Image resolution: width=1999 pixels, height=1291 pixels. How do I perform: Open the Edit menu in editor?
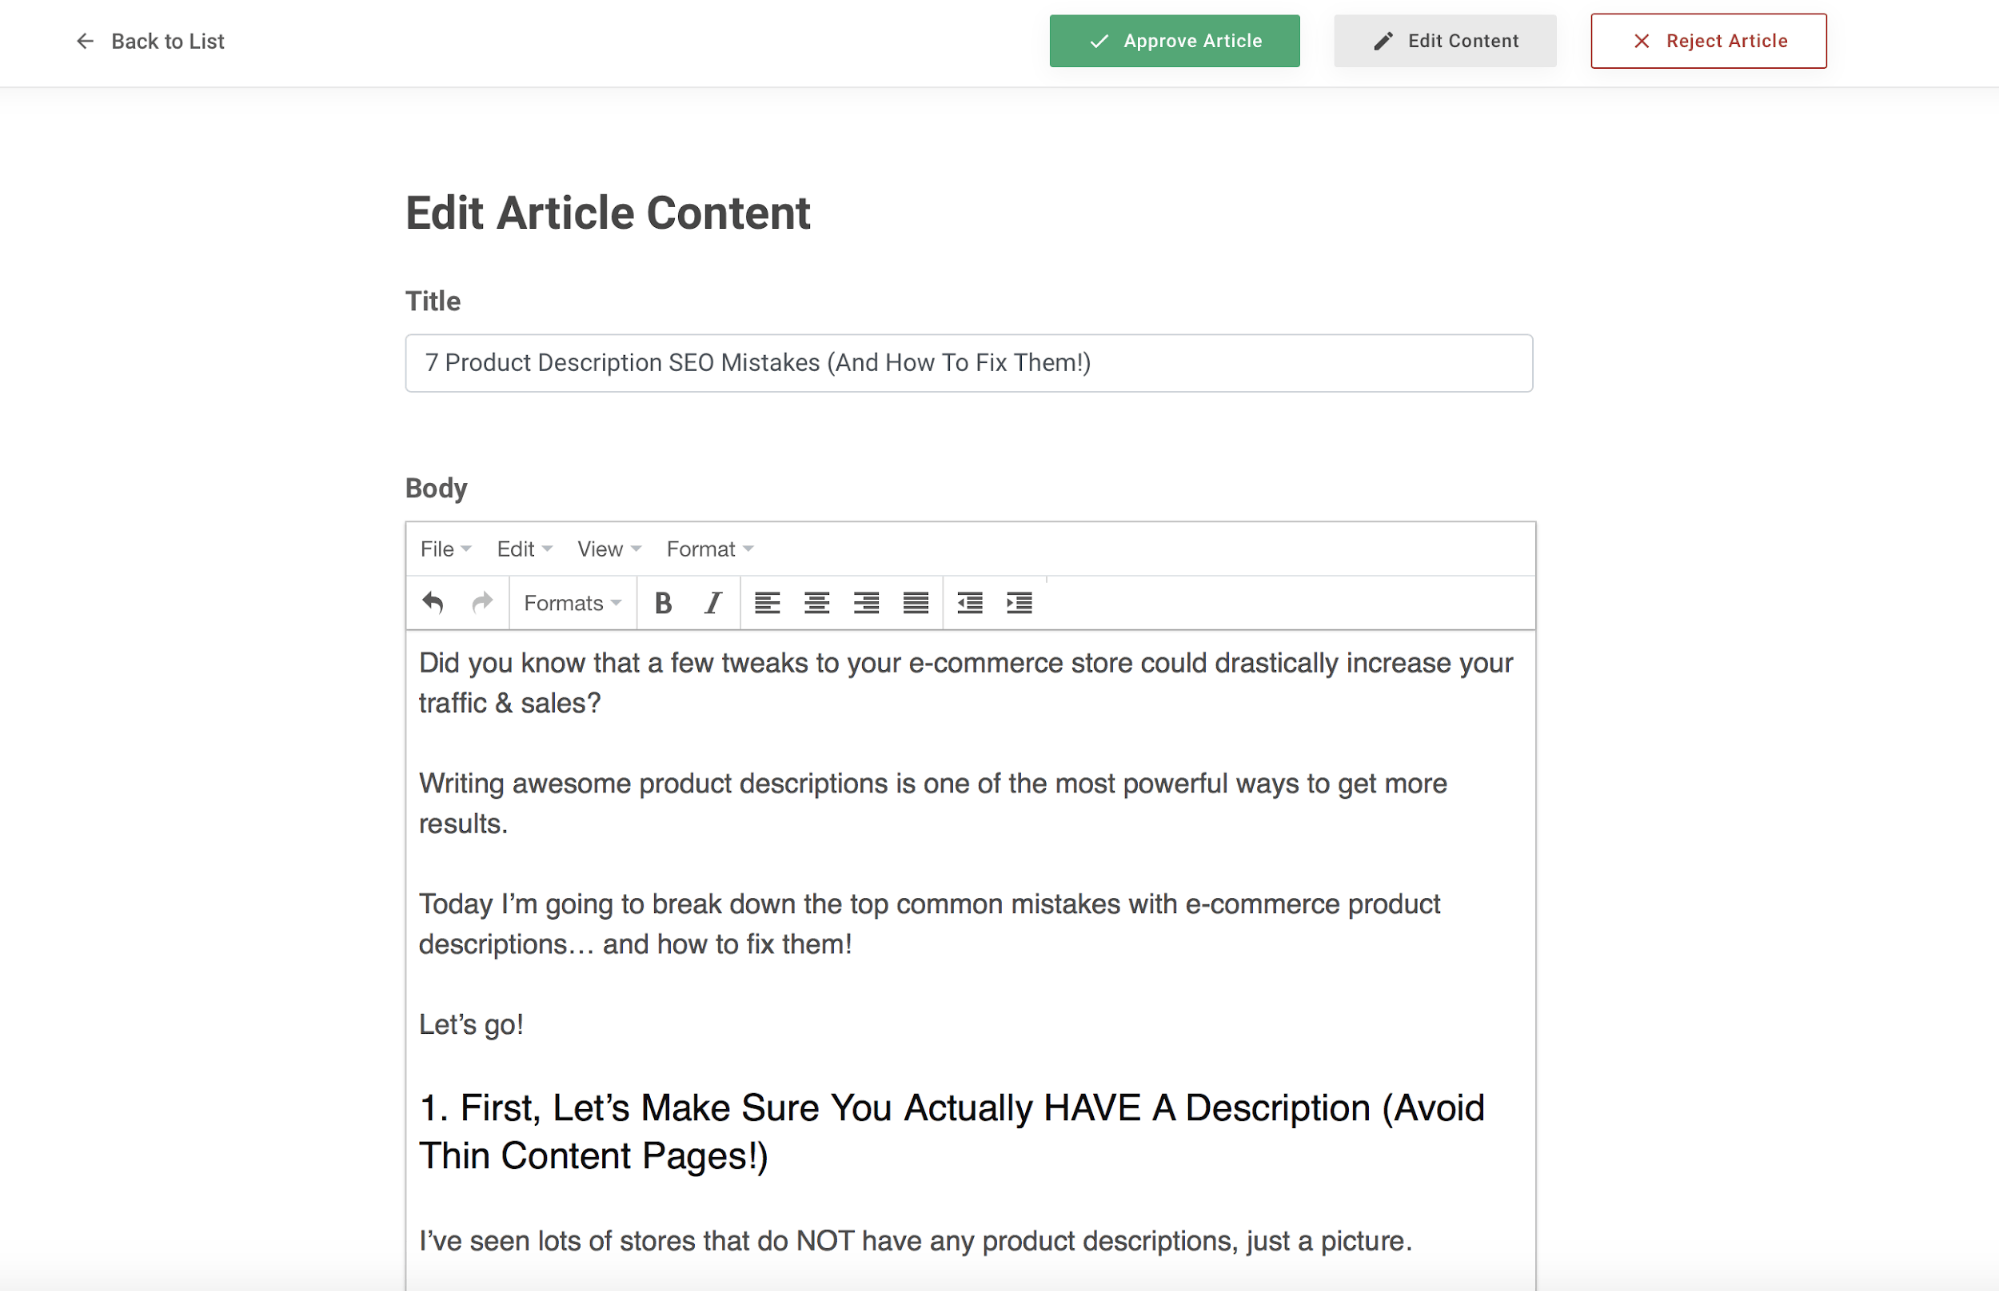point(524,549)
